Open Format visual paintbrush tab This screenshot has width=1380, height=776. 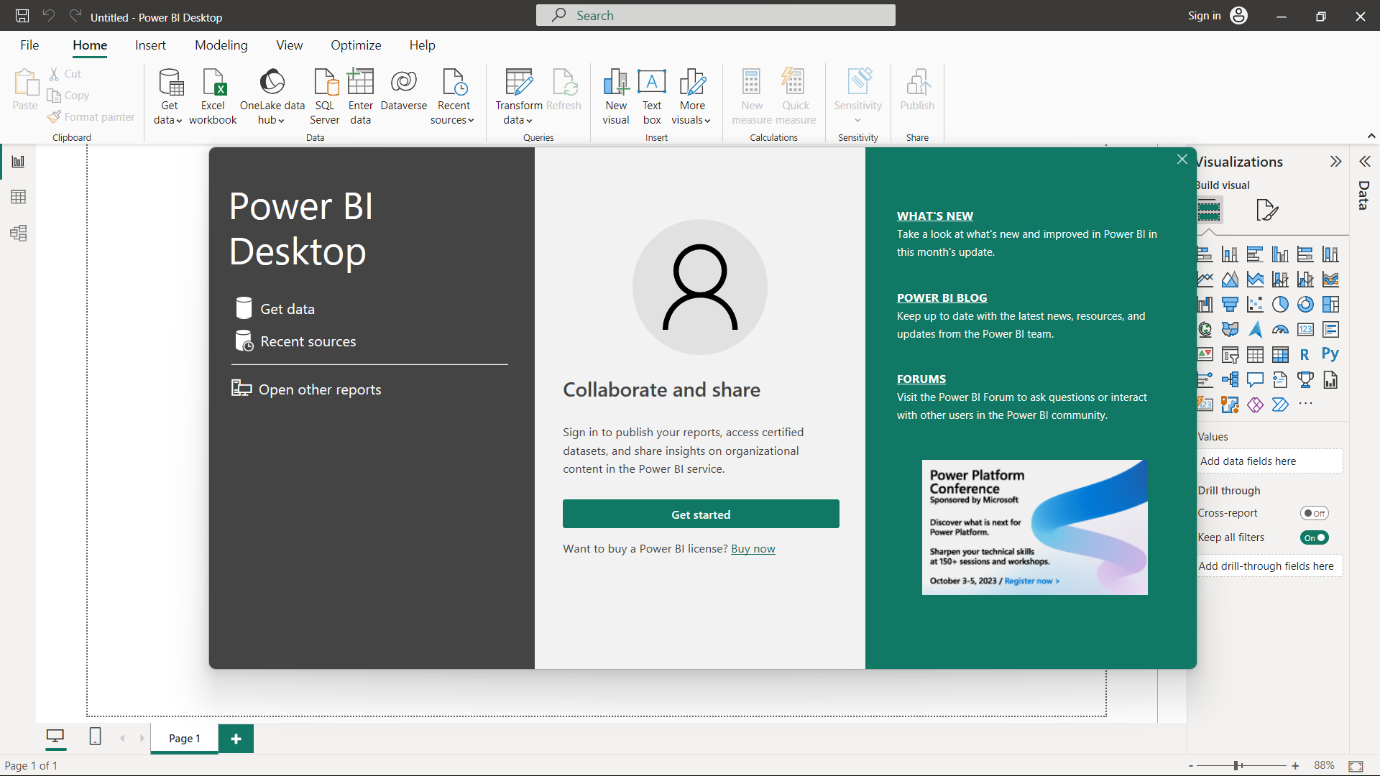tap(1266, 210)
